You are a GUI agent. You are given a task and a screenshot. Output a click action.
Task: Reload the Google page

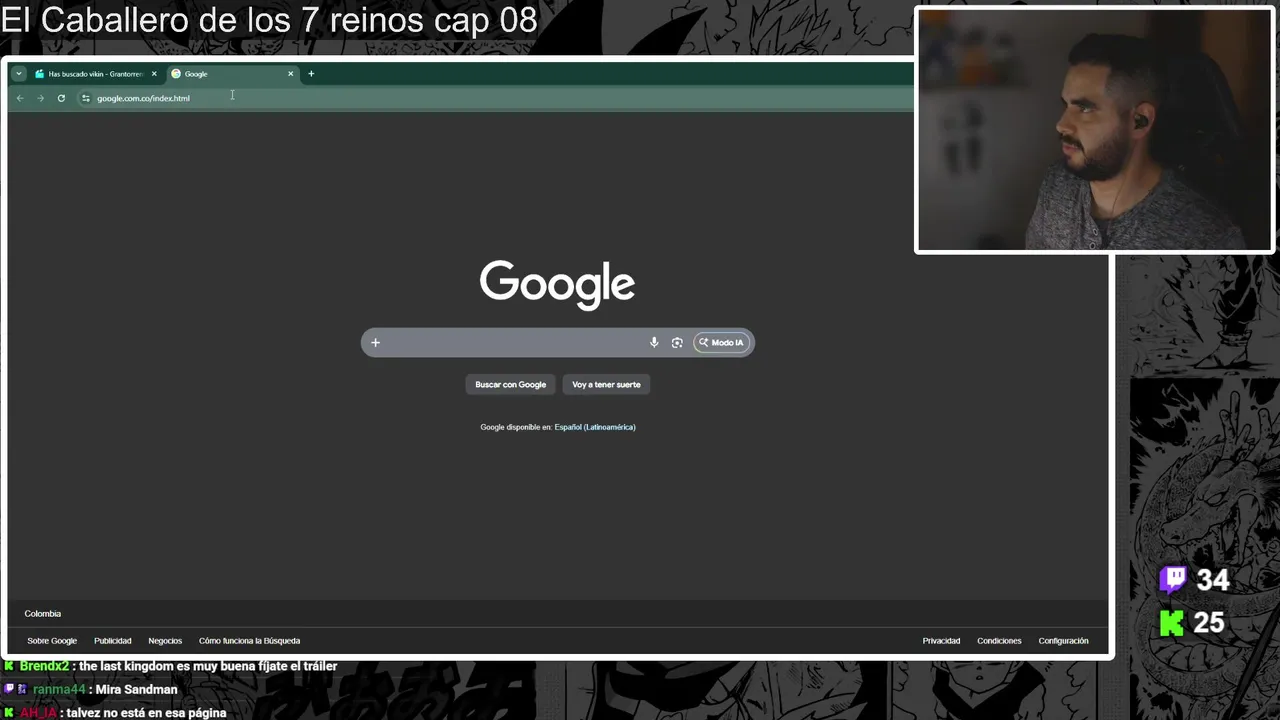point(61,98)
